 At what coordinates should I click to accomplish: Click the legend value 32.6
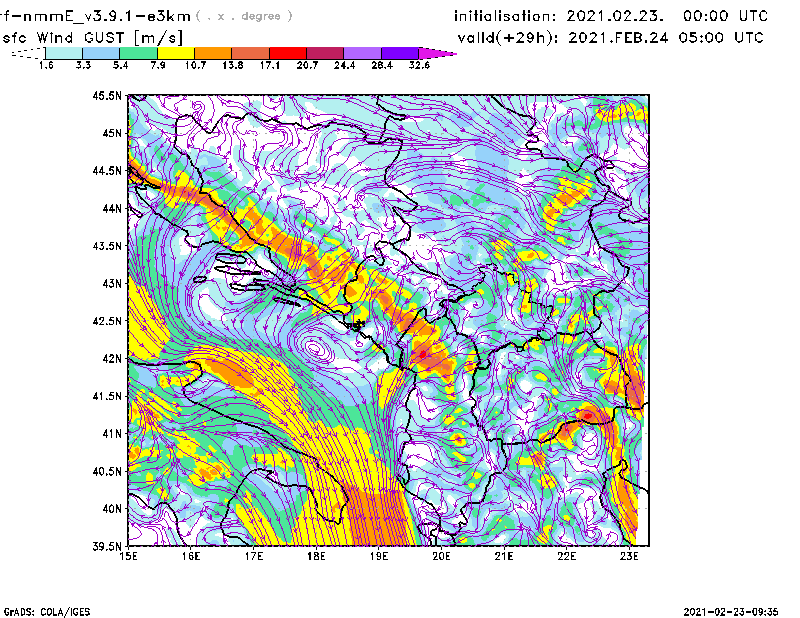(419, 65)
